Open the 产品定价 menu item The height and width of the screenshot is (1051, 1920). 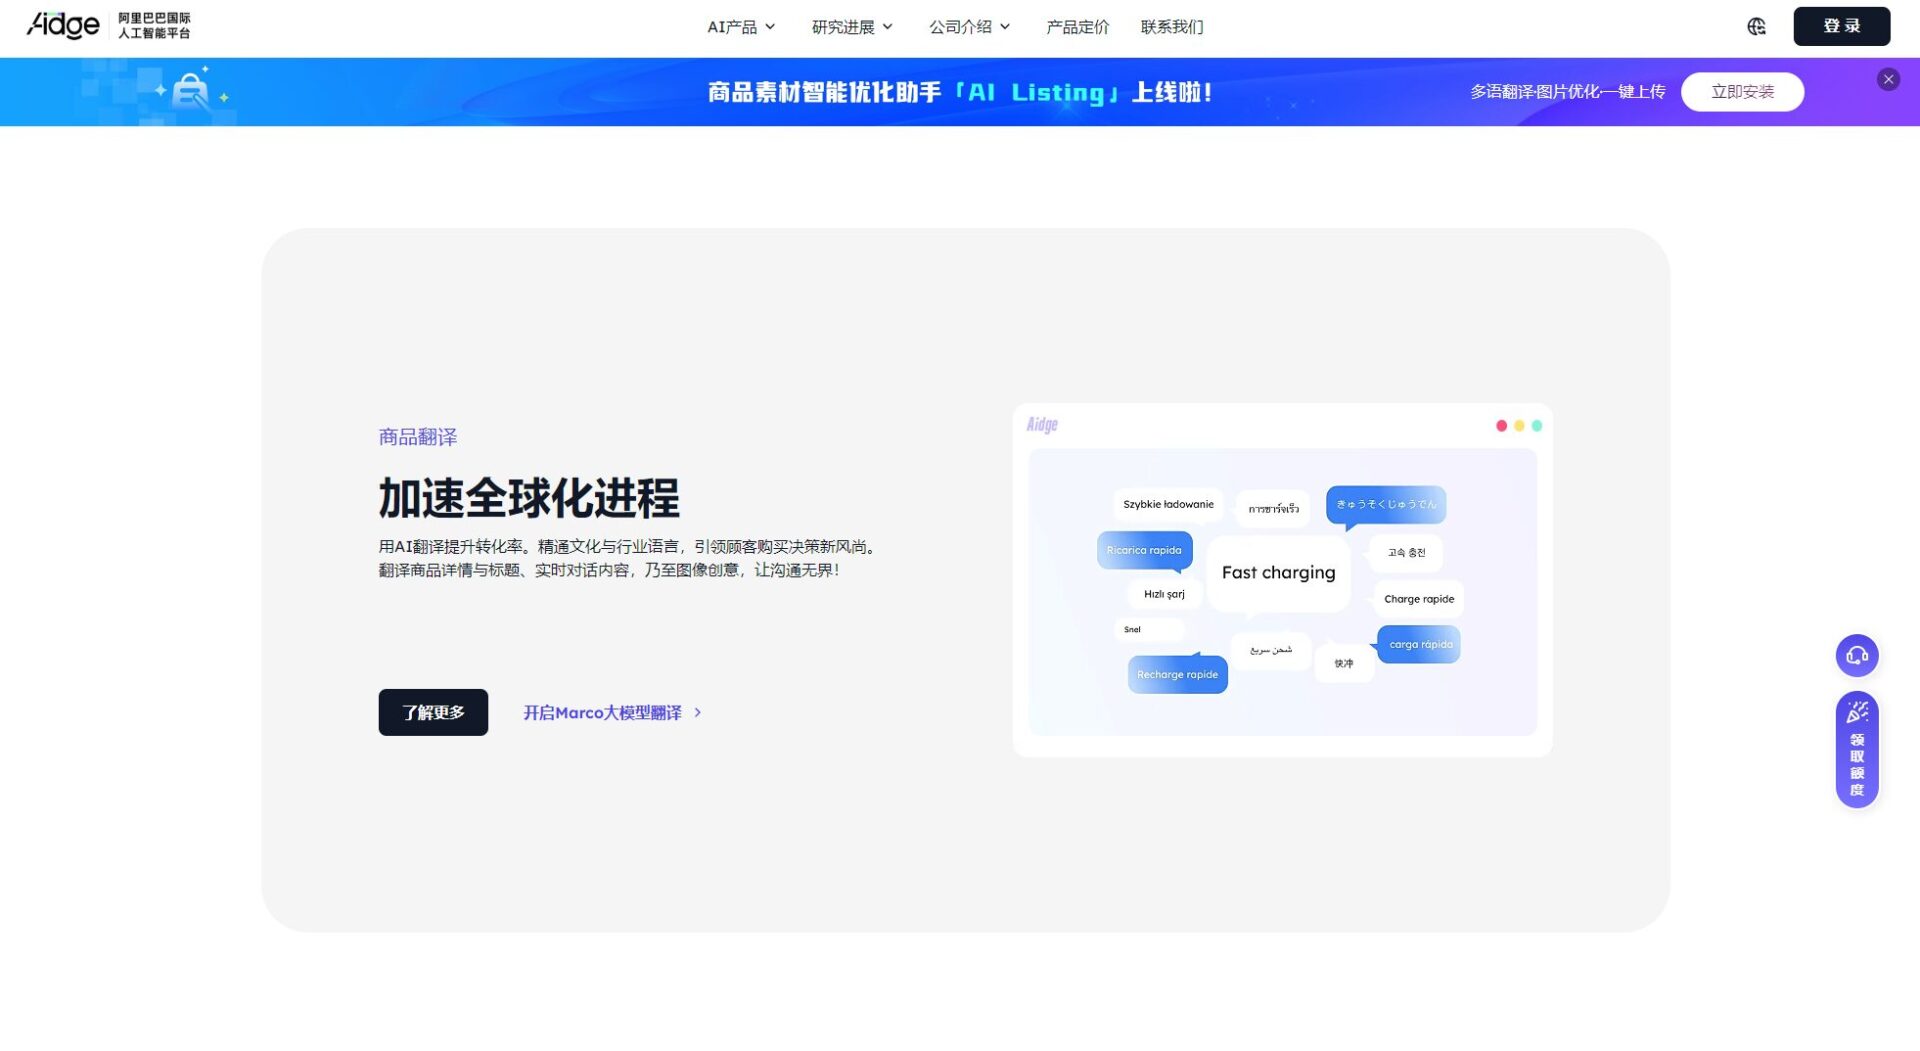tap(1077, 27)
